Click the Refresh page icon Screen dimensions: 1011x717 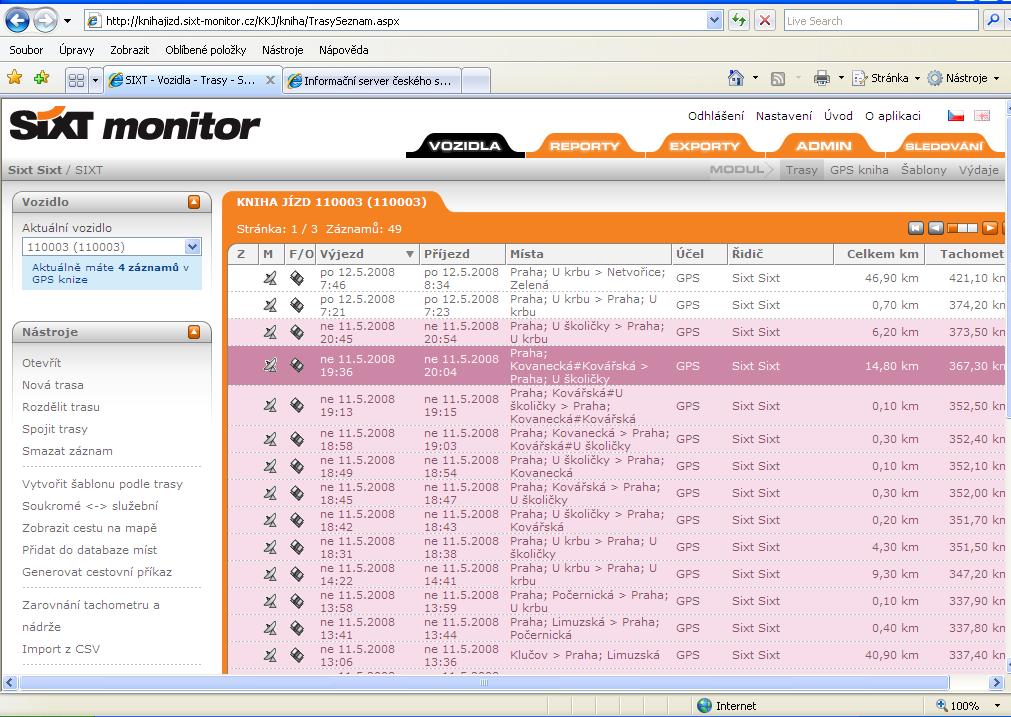(x=739, y=21)
